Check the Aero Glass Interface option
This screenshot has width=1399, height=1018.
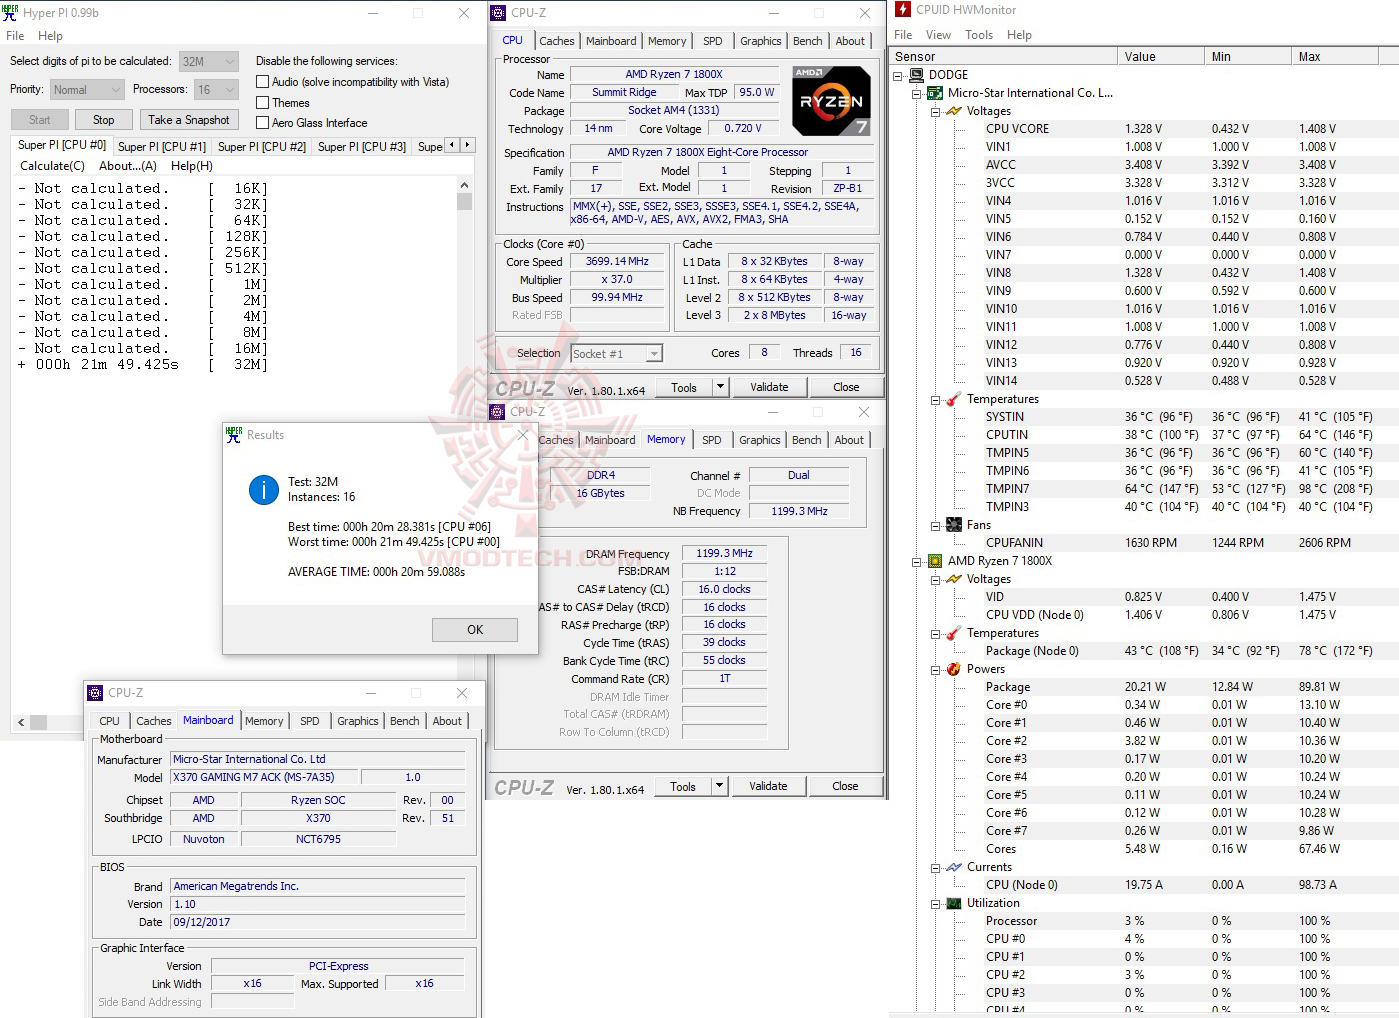tap(263, 123)
